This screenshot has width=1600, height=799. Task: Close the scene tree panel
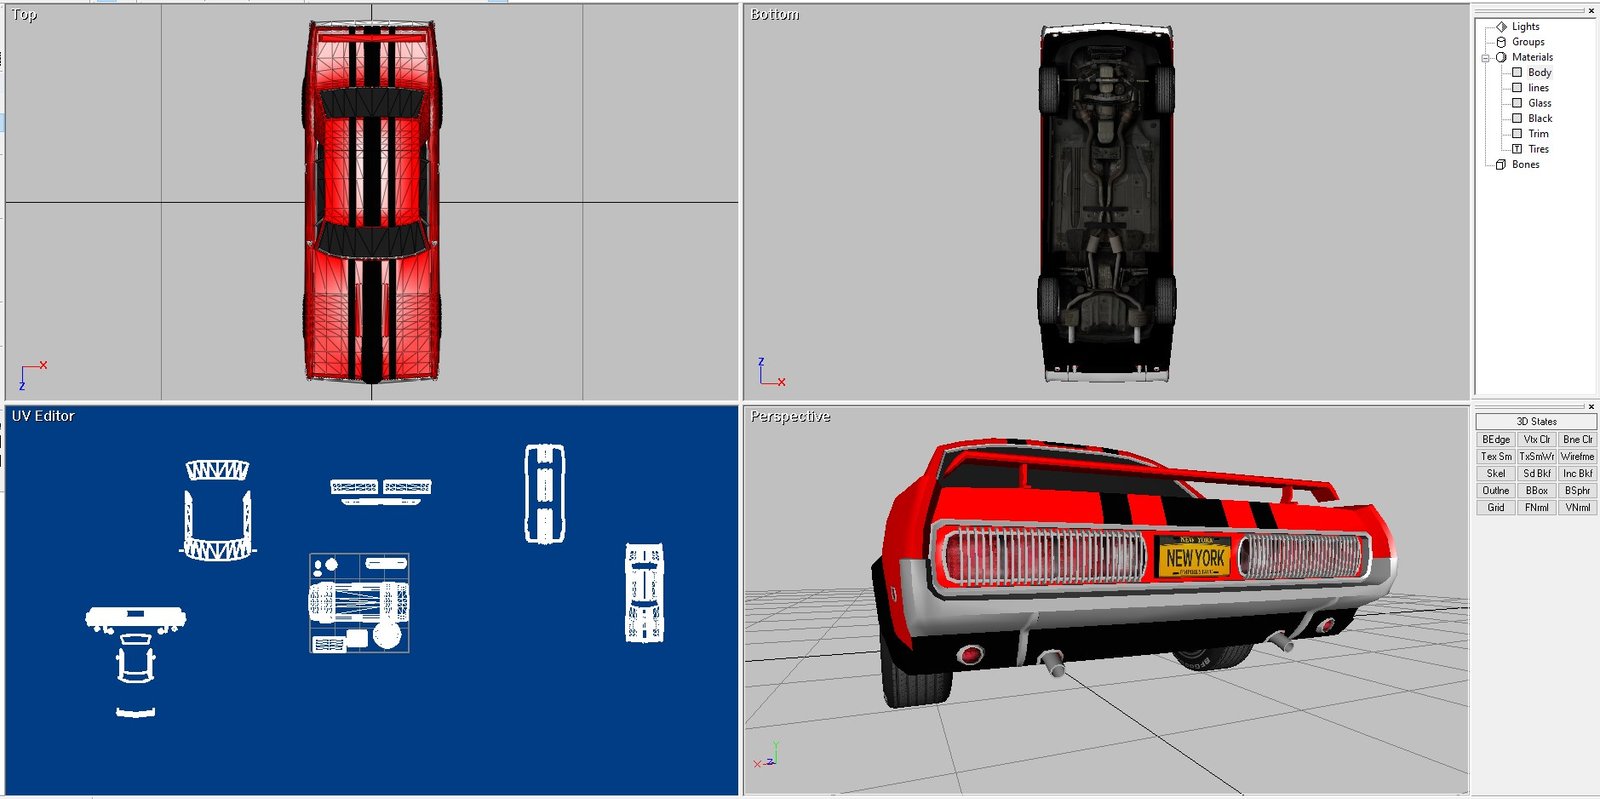(x=1591, y=11)
